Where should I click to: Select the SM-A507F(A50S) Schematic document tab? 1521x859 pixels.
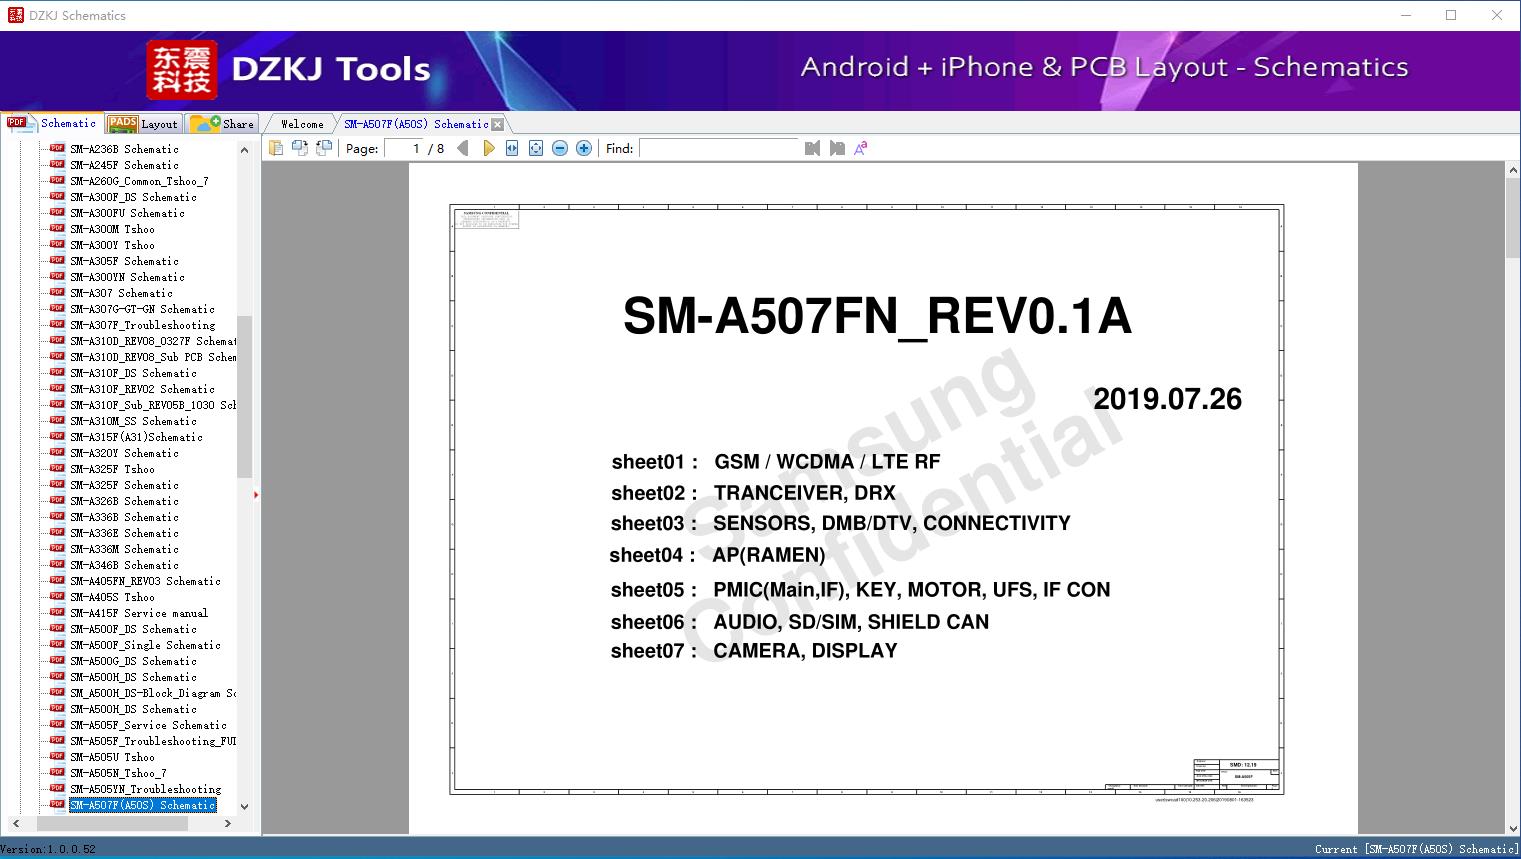point(416,124)
